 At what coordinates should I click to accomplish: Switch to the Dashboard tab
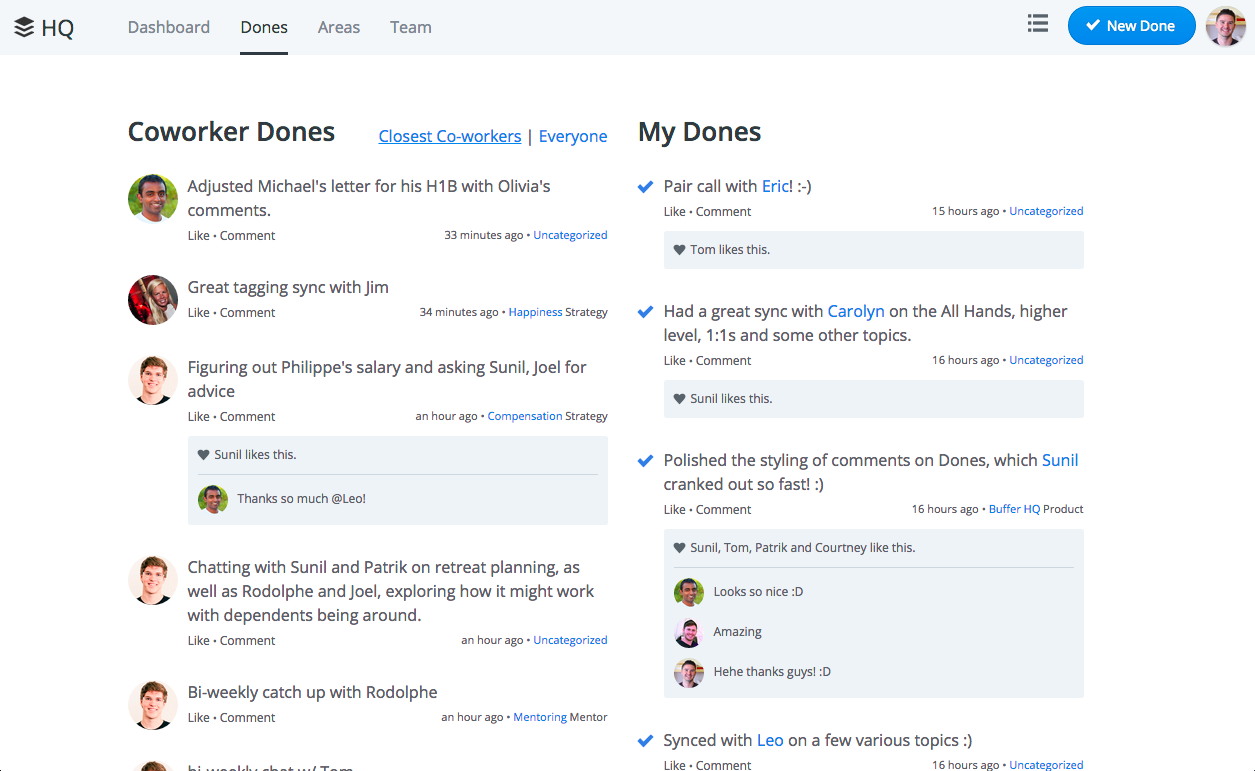coord(168,27)
